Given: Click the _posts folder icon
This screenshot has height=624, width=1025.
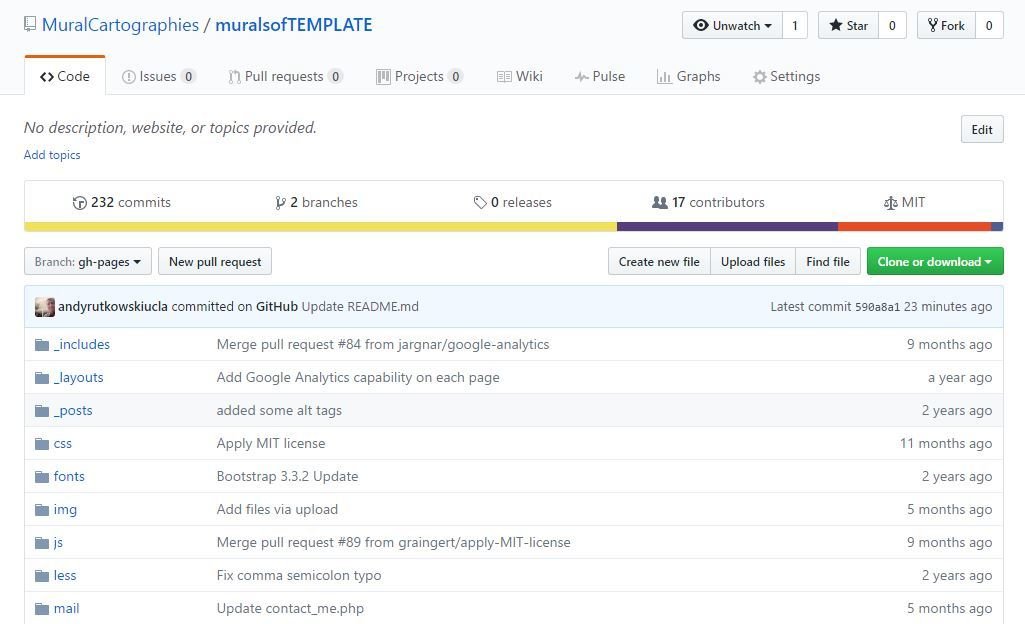Looking at the screenshot, I should coord(42,411).
